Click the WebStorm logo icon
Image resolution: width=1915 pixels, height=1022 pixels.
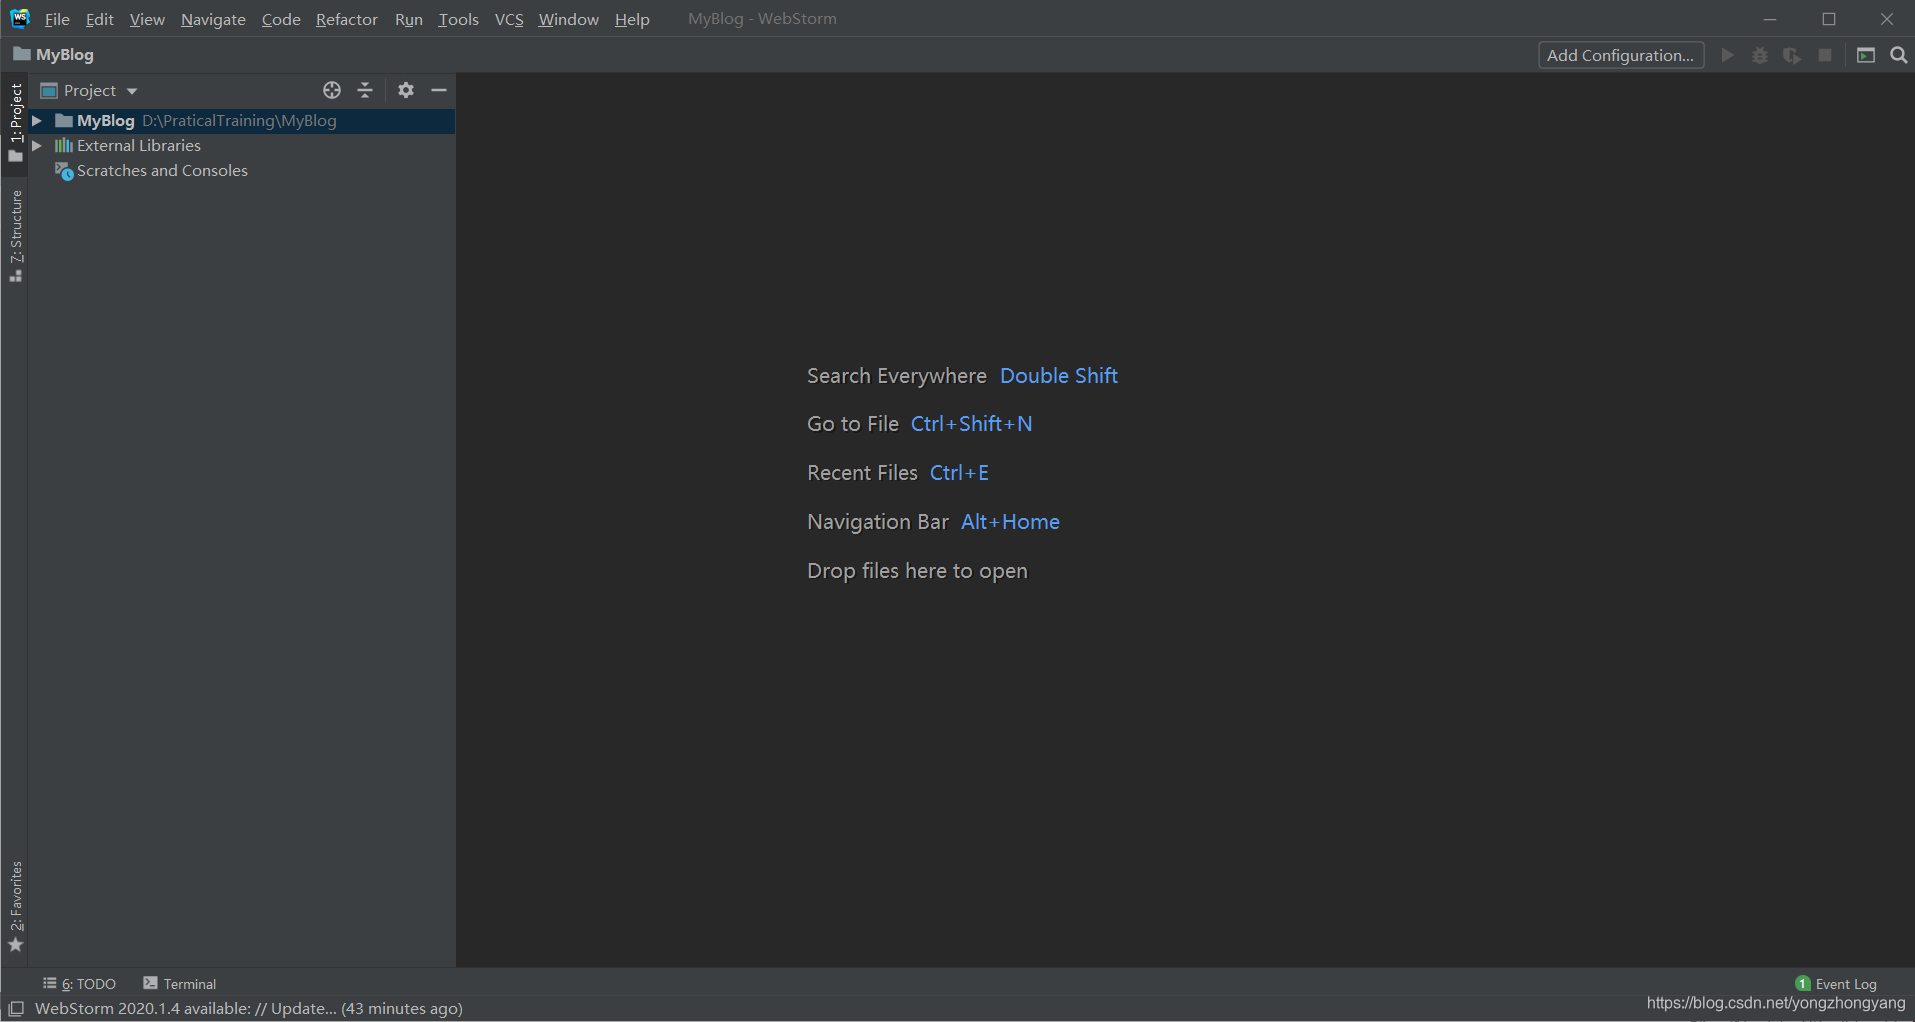(x=20, y=18)
